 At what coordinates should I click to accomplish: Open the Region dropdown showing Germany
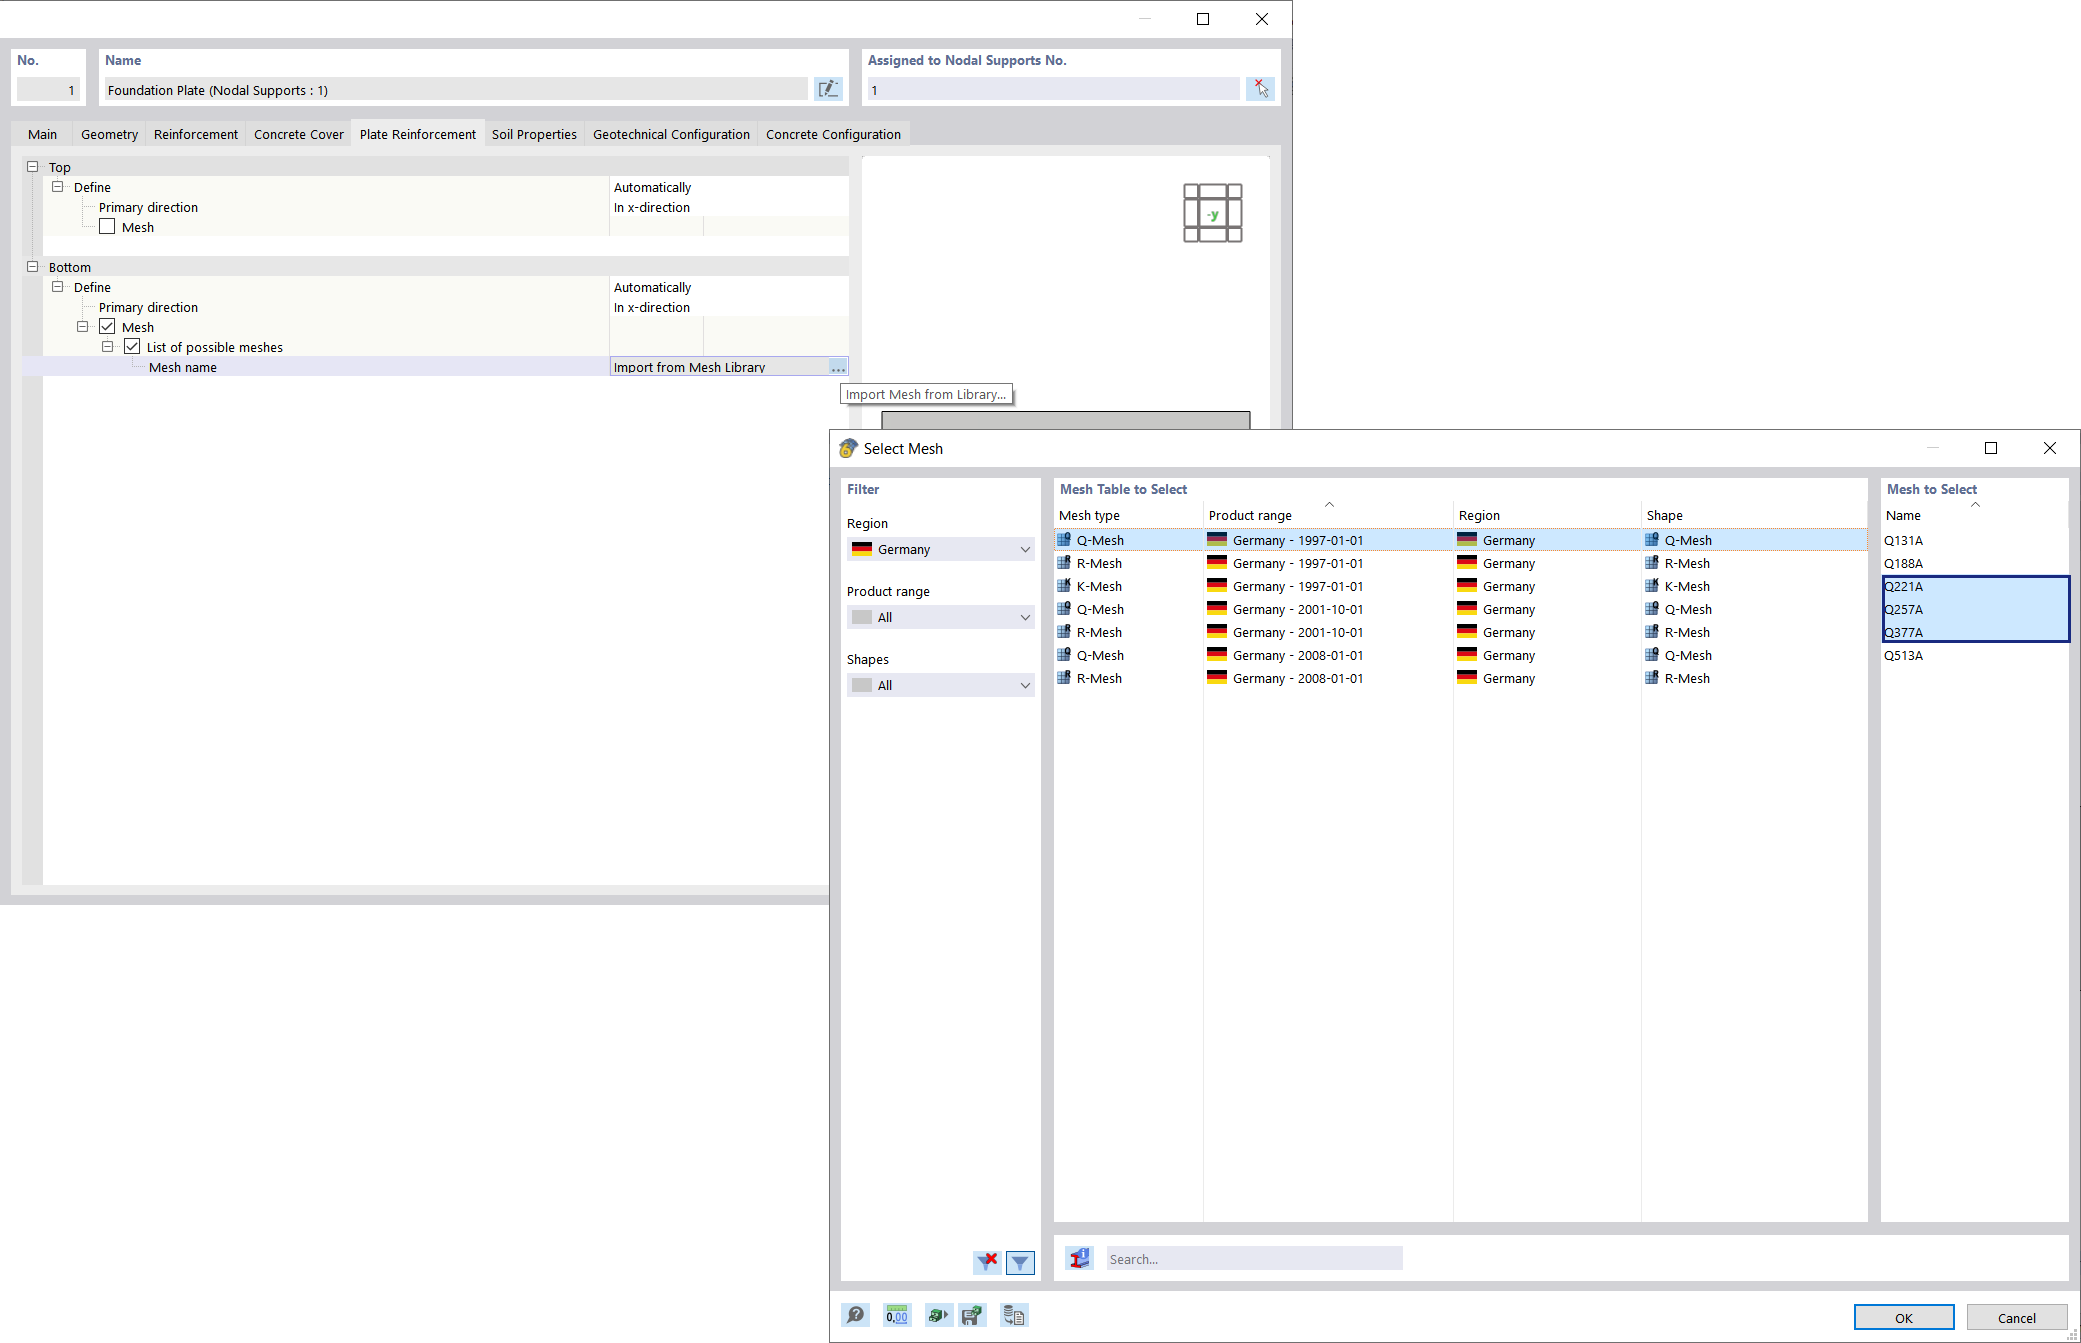click(x=940, y=549)
